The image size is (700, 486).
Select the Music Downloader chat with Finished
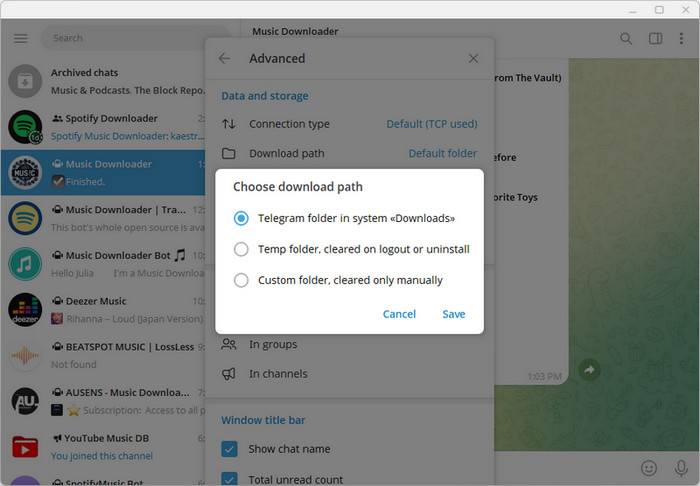tap(103, 173)
